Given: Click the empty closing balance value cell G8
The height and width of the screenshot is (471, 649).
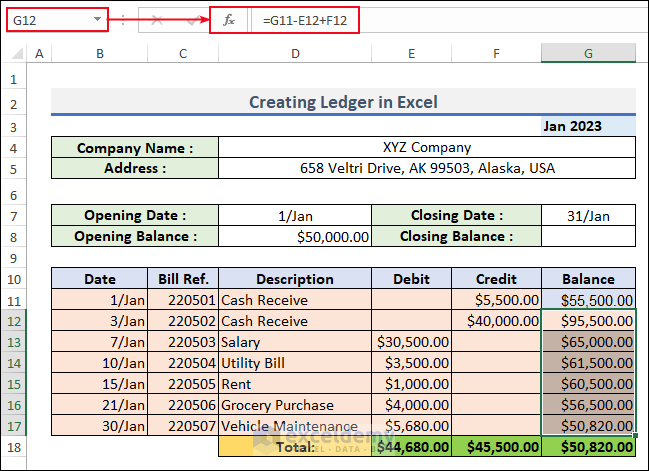Looking at the screenshot, I should click(588, 236).
